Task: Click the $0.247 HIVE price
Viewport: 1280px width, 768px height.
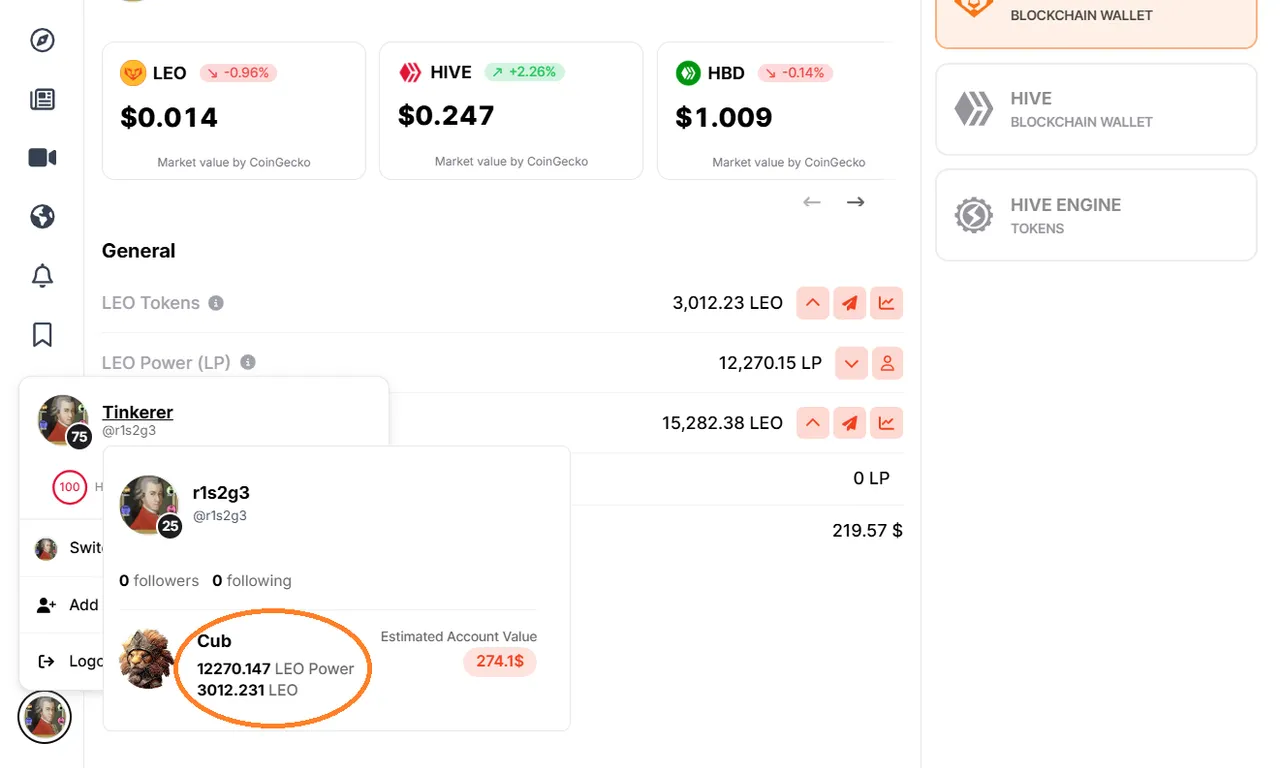Action: click(446, 116)
